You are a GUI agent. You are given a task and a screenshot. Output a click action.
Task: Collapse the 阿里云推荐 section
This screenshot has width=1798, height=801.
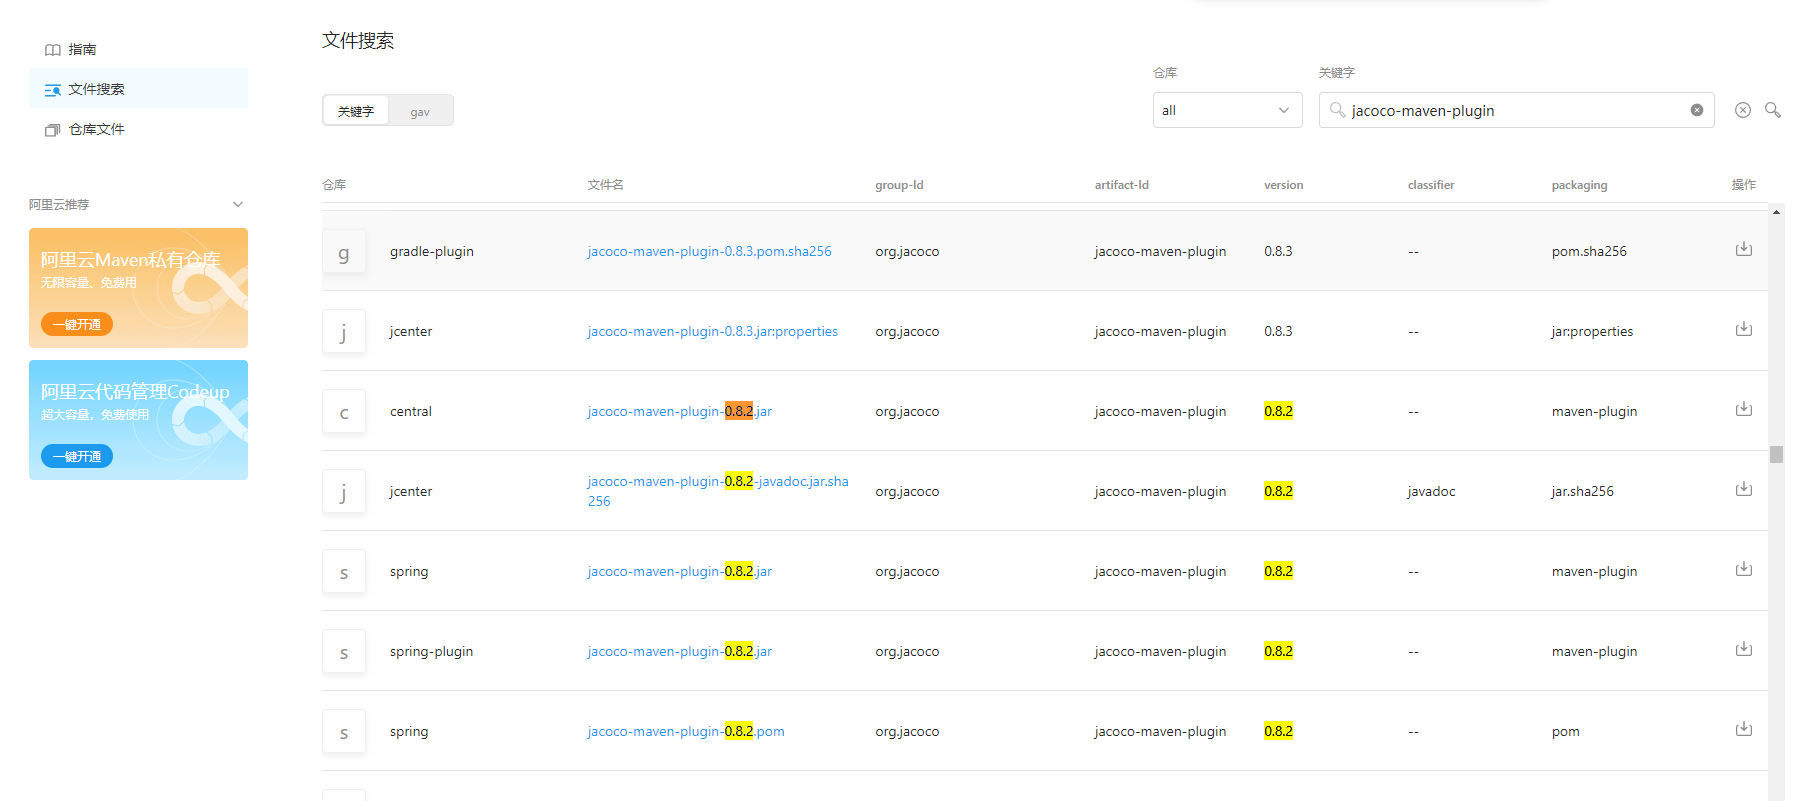[x=238, y=204]
